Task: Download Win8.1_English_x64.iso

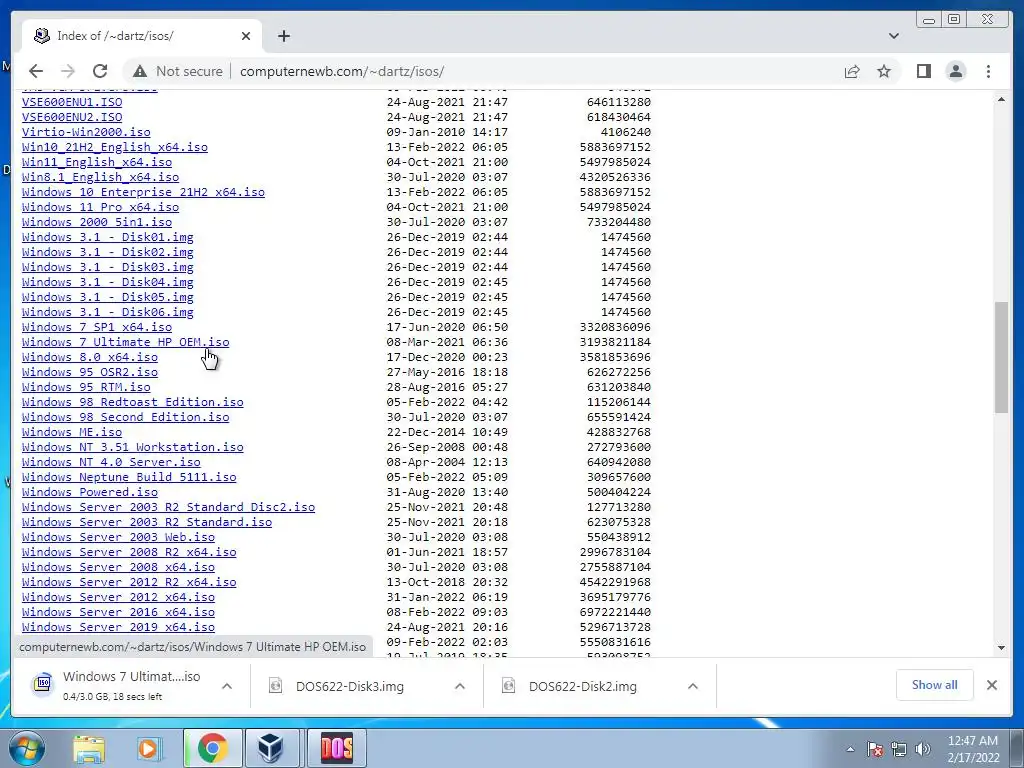Action: [x=101, y=177]
